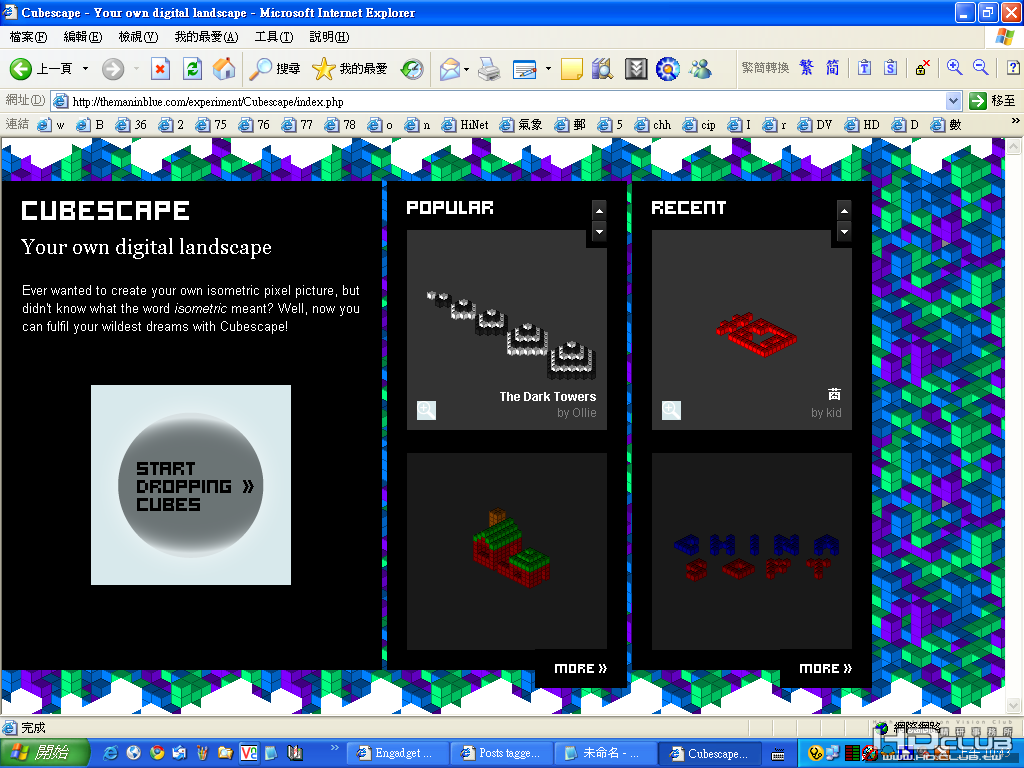Click Recent list scroll up arrow
Screen dimensions: 1024x768
[844, 210]
